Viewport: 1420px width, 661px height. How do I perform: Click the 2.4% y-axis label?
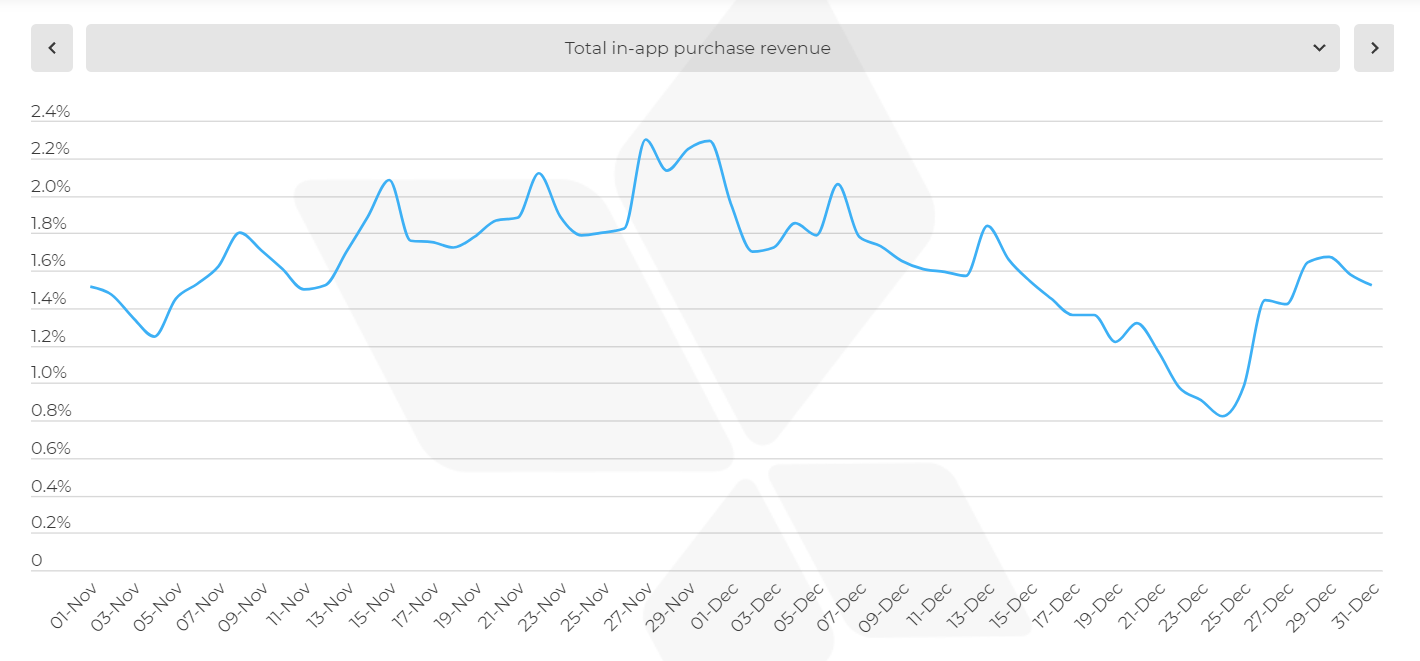(x=51, y=112)
